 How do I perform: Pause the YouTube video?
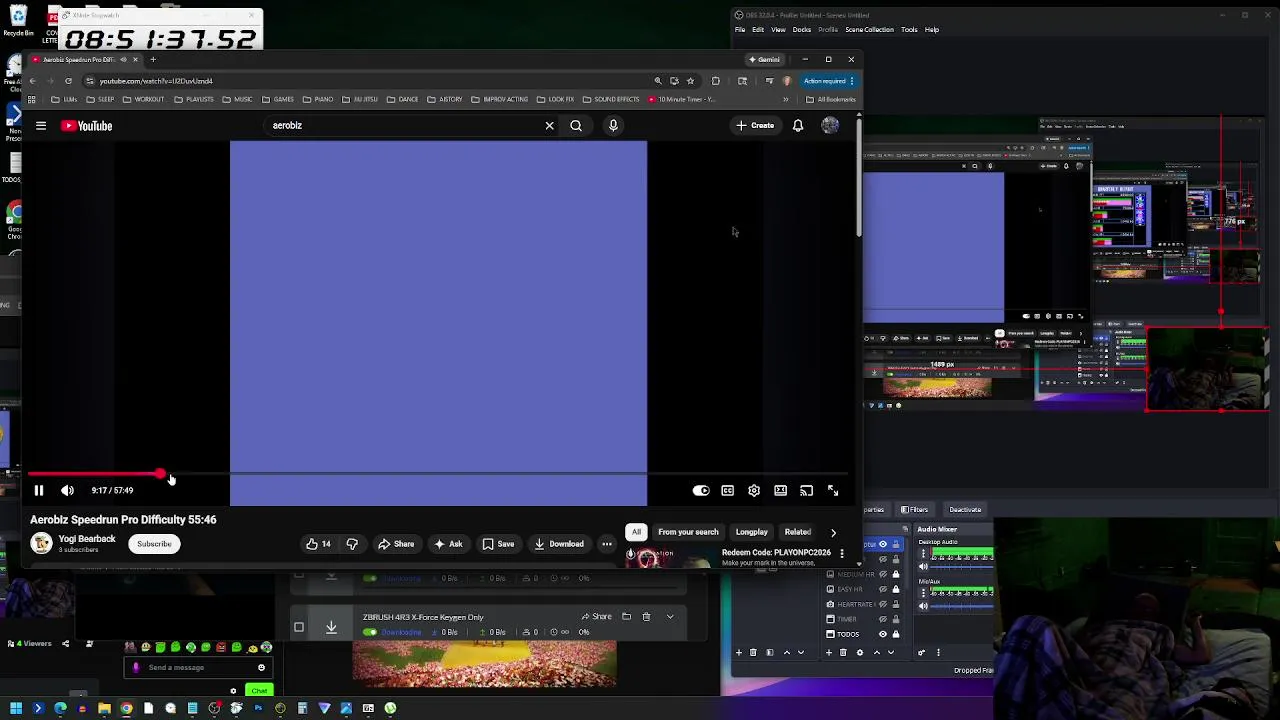coord(39,491)
